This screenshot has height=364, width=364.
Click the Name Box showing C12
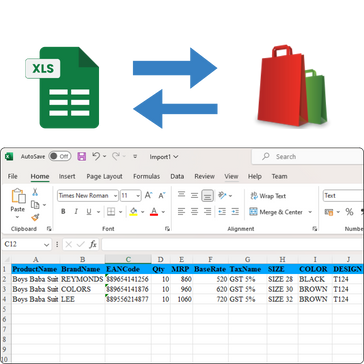click(x=27, y=244)
